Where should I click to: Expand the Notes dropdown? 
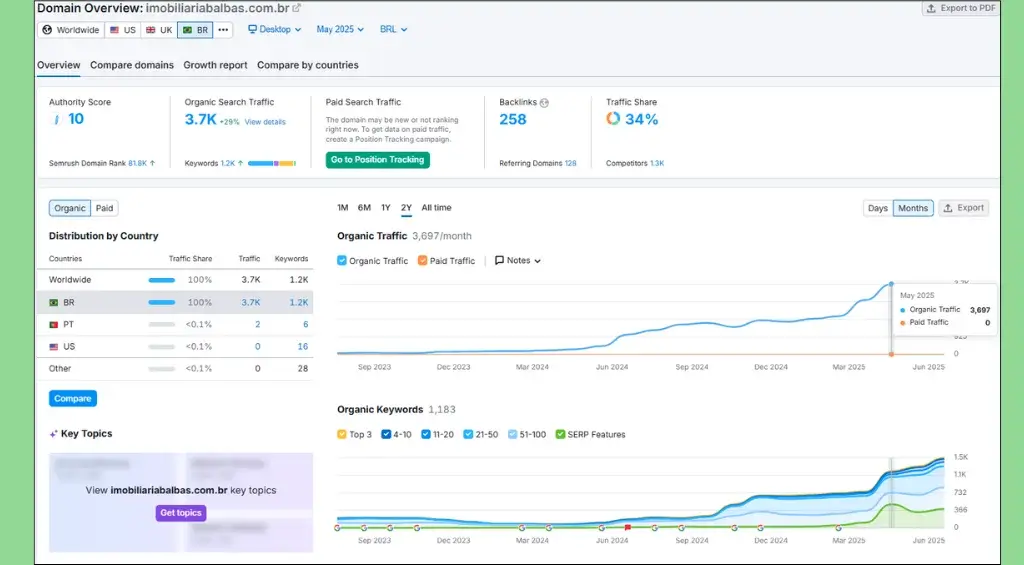tap(518, 261)
